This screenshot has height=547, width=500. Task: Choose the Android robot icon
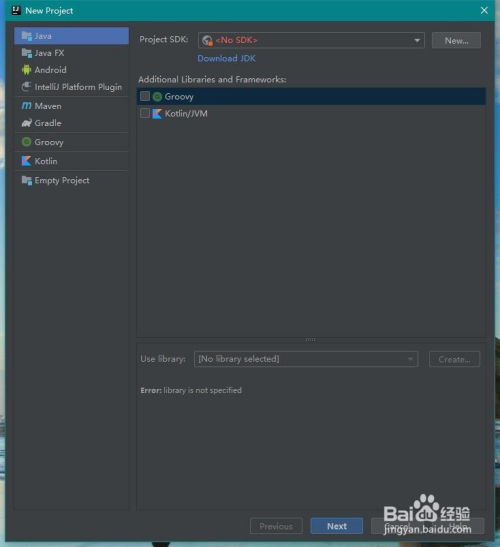pos(27,70)
